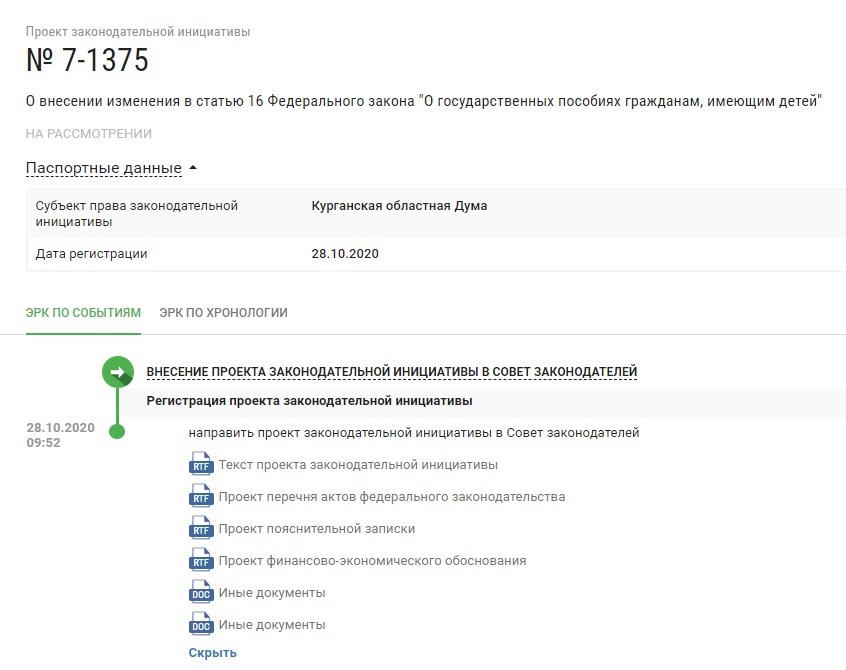Click Регистрация проекта законодательной инициативы heading

point(309,401)
